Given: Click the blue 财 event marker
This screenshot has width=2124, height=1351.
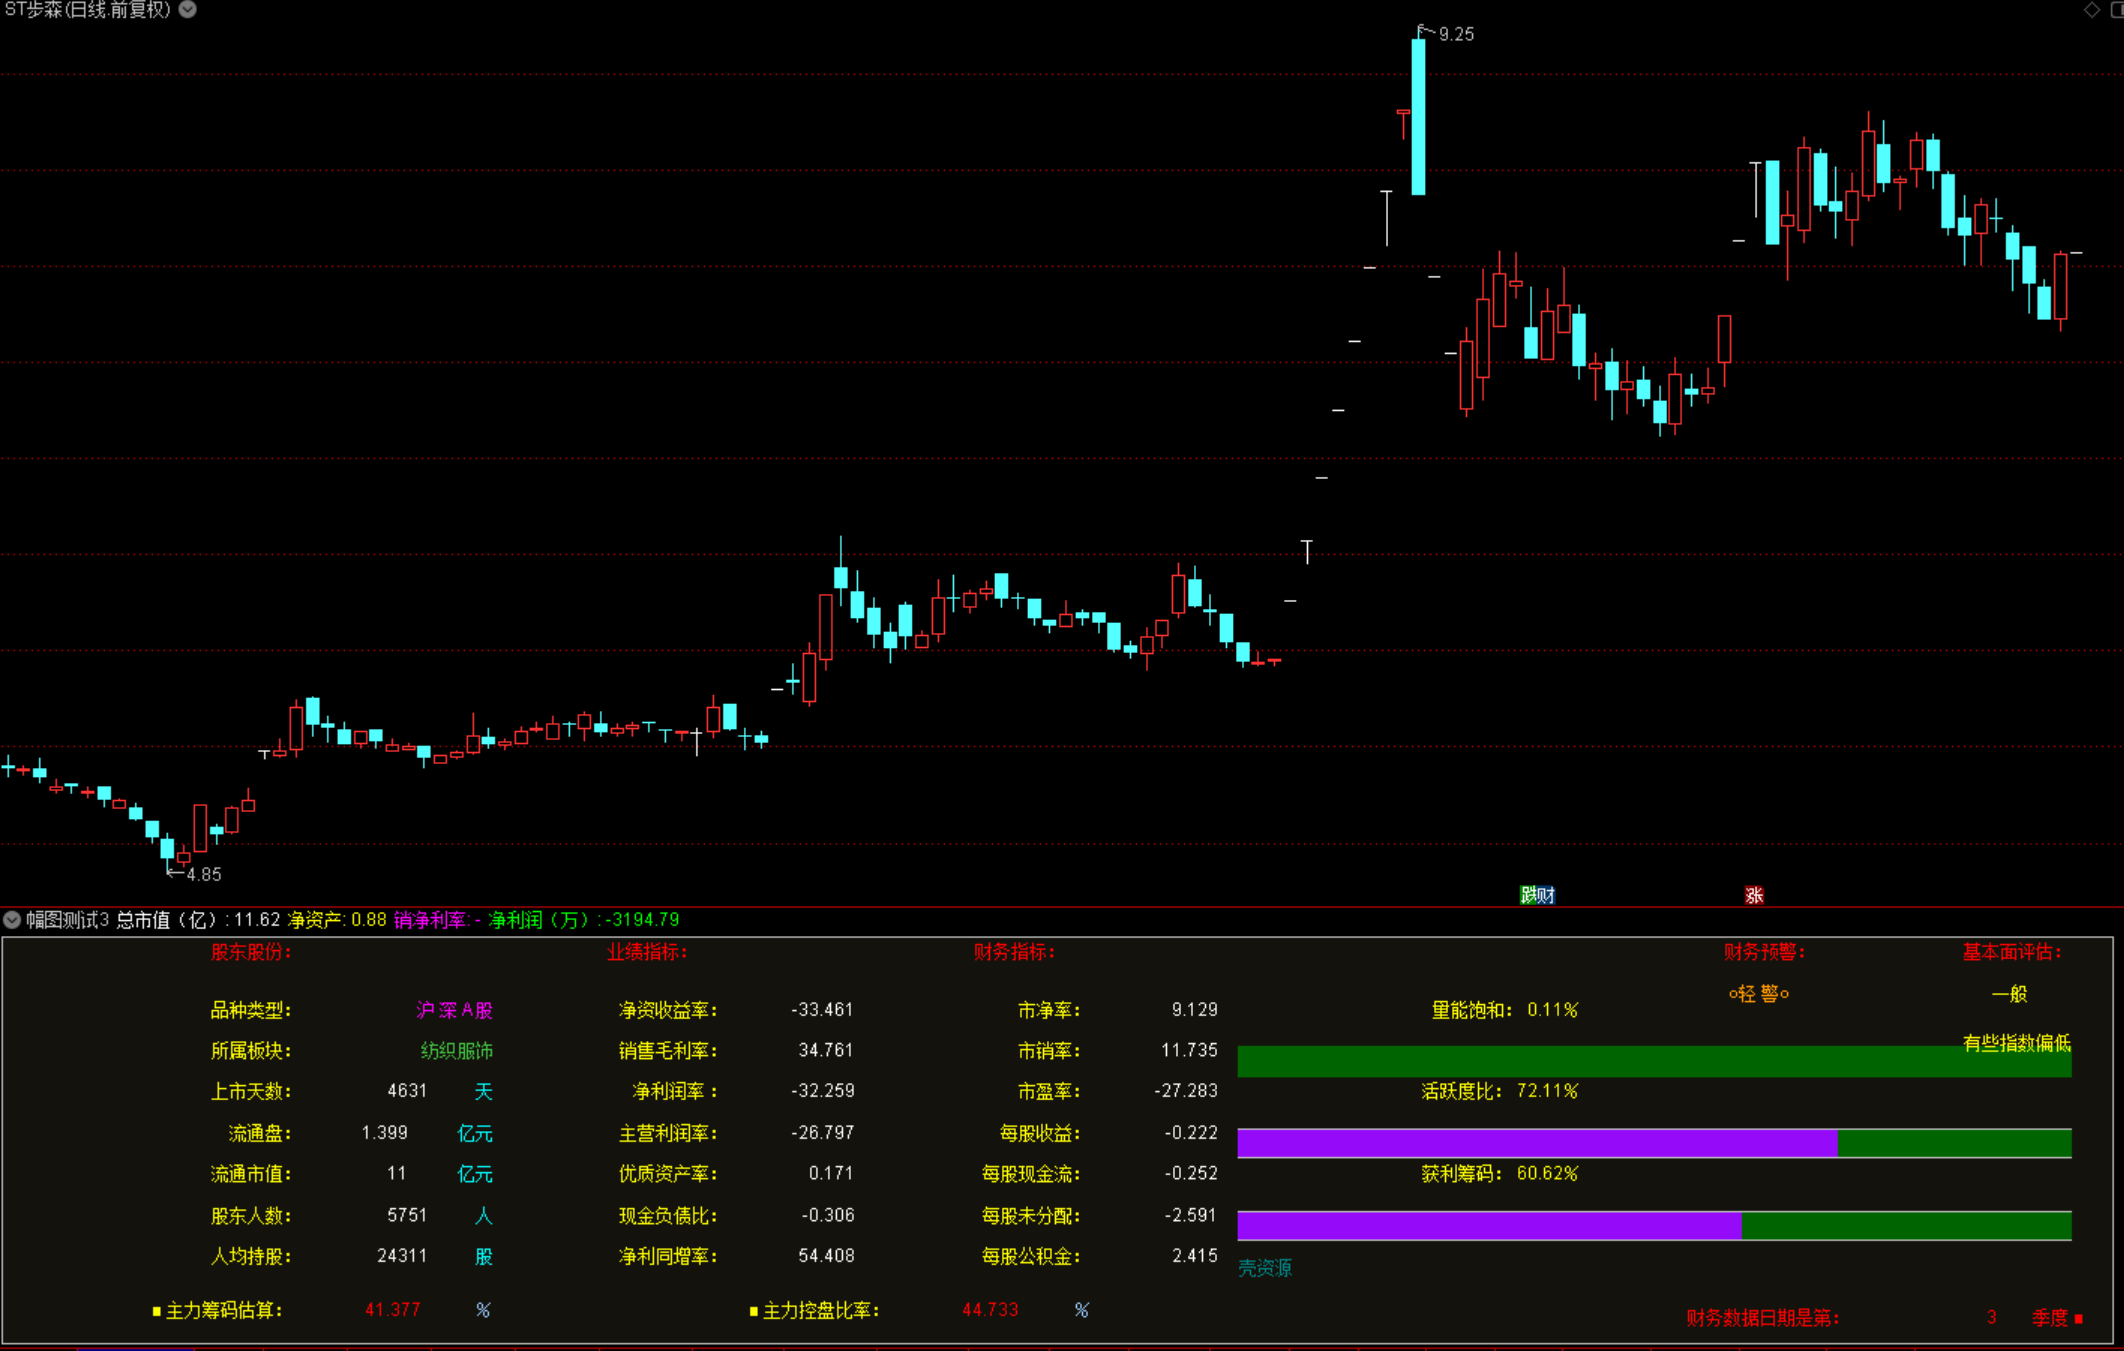Looking at the screenshot, I should click(x=1546, y=895).
